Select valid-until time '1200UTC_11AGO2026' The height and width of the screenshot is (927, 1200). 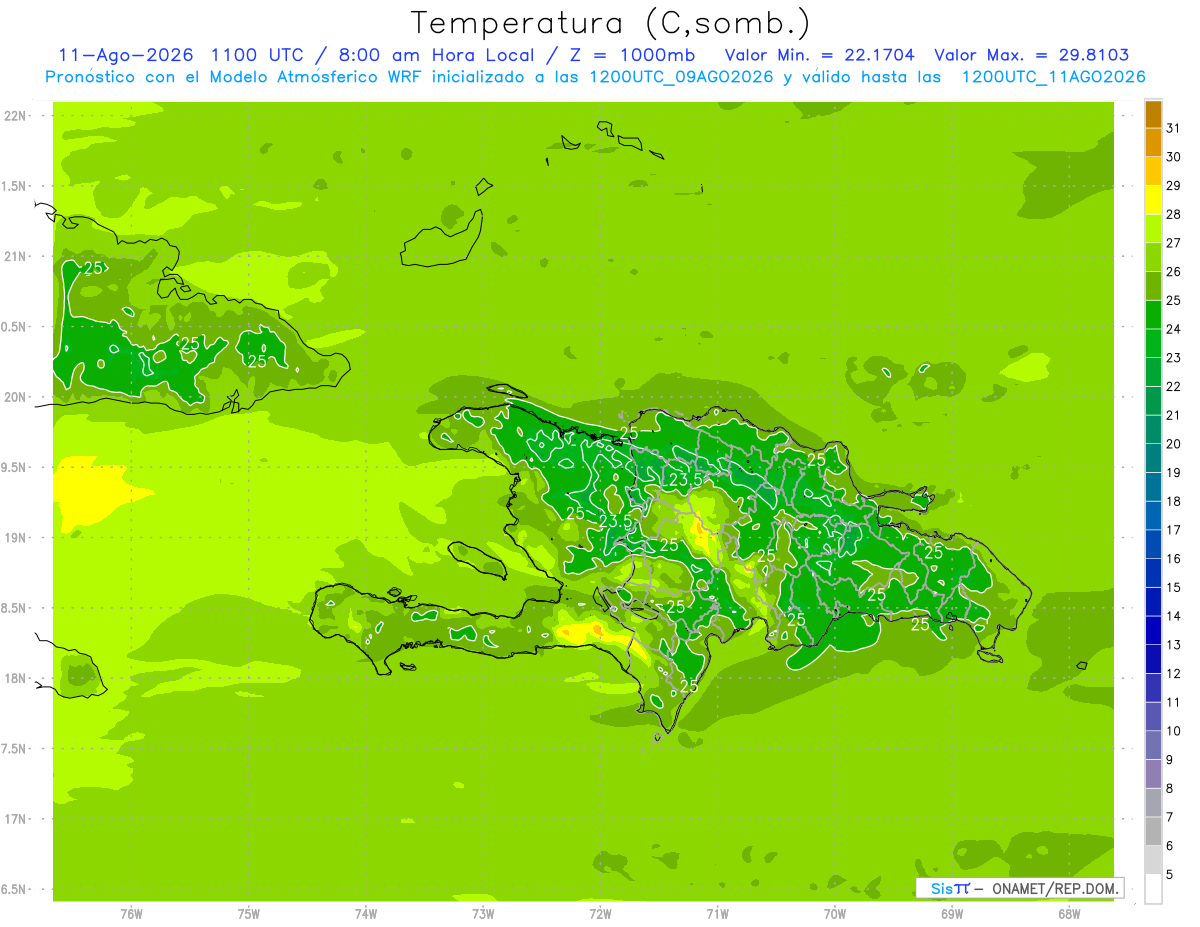point(1053,77)
